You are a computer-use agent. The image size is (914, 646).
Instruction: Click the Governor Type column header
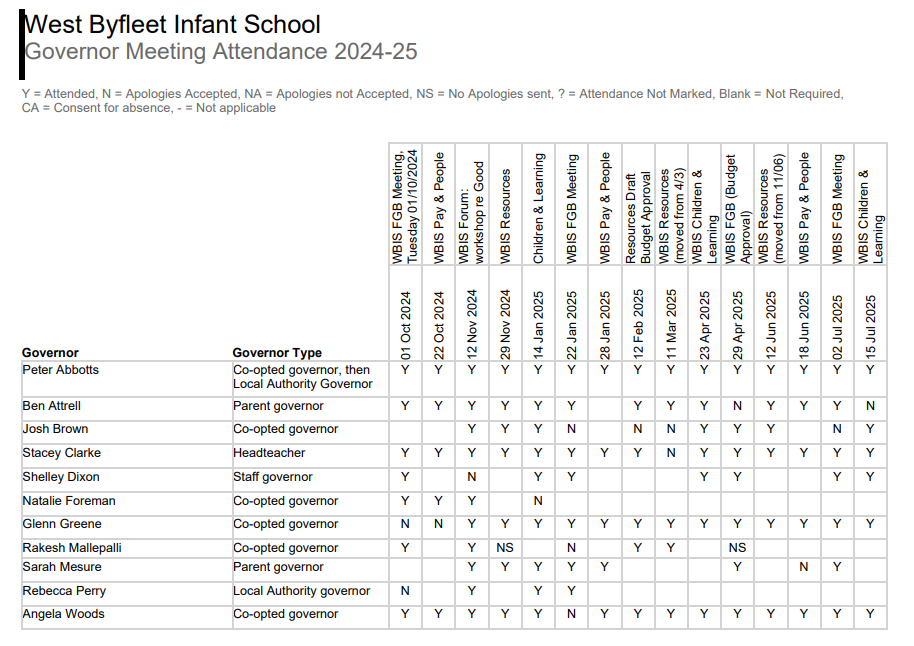(x=277, y=353)
